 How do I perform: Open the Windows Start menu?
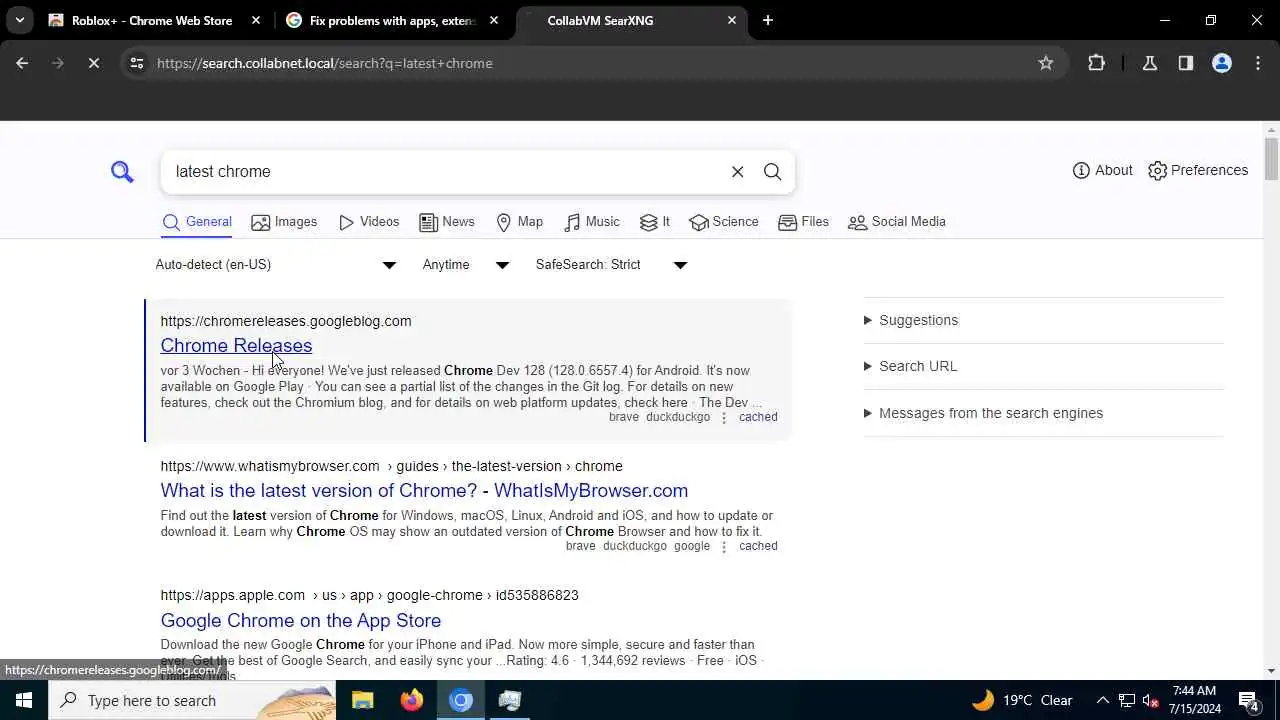click(24, 700)
